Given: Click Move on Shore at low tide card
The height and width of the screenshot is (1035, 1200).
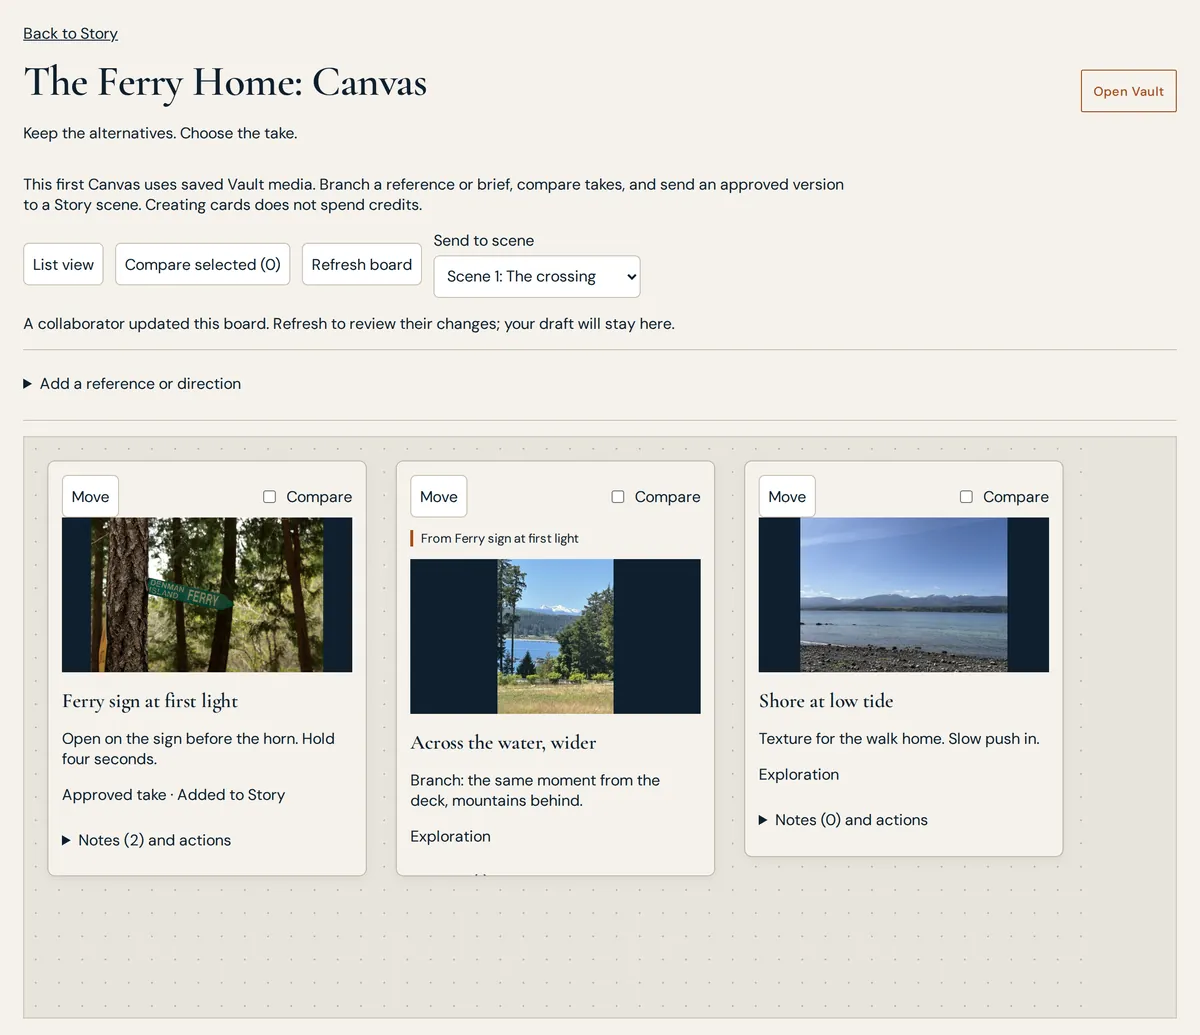Looking at the screenshot, I should (x=787, y=496).
